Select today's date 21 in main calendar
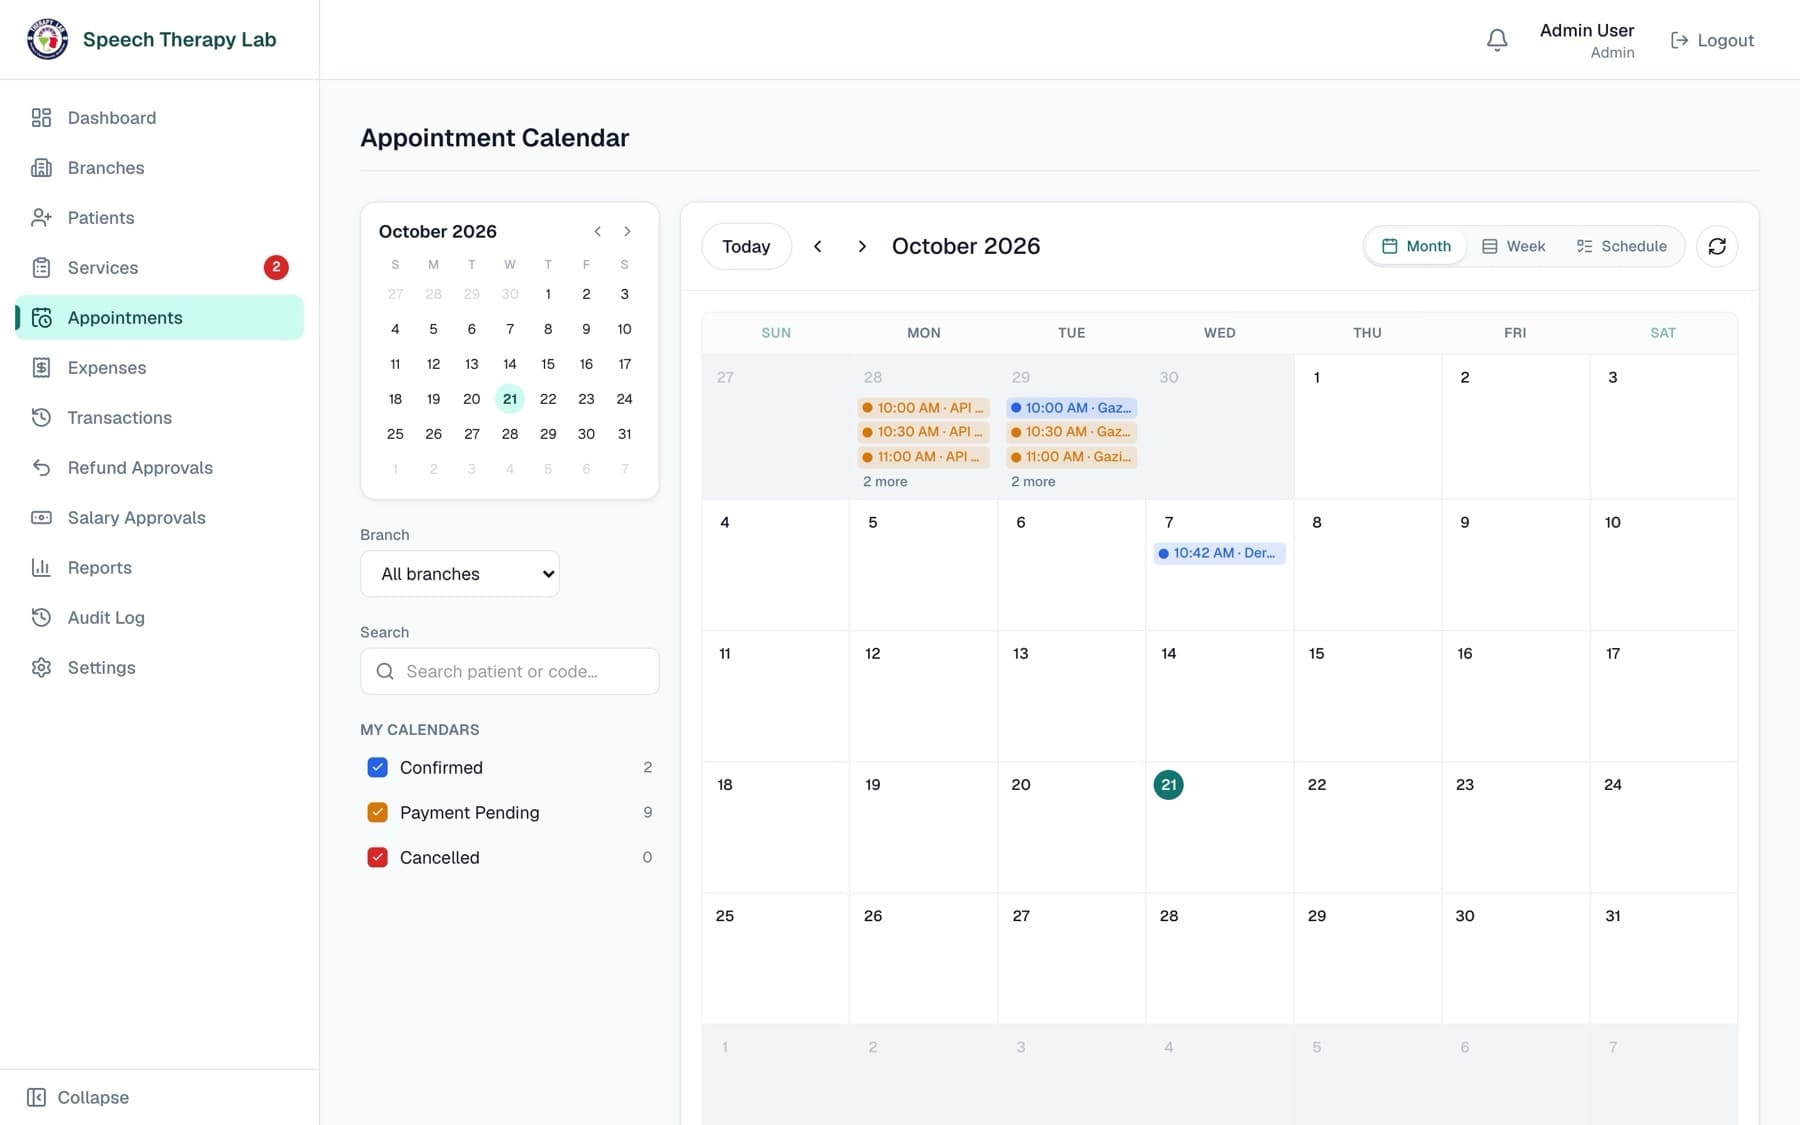 [x=1168, y=785]
